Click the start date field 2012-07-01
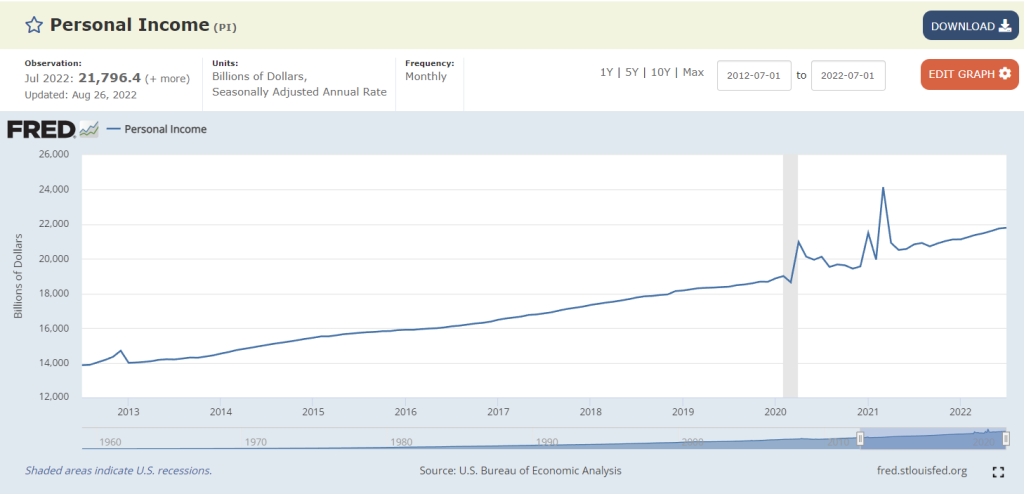Viewport: 1024px width, 494px height. click(x=754, y=76)
